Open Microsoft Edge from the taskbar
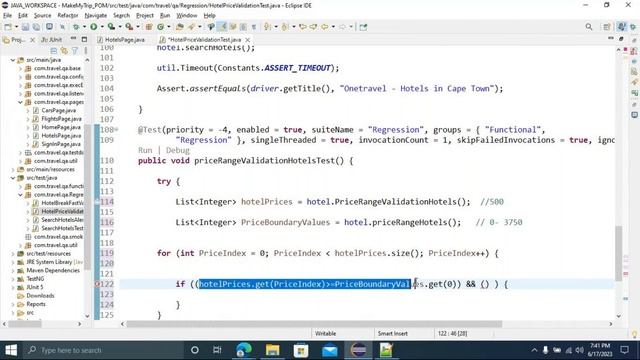 [x=244, y=350]
